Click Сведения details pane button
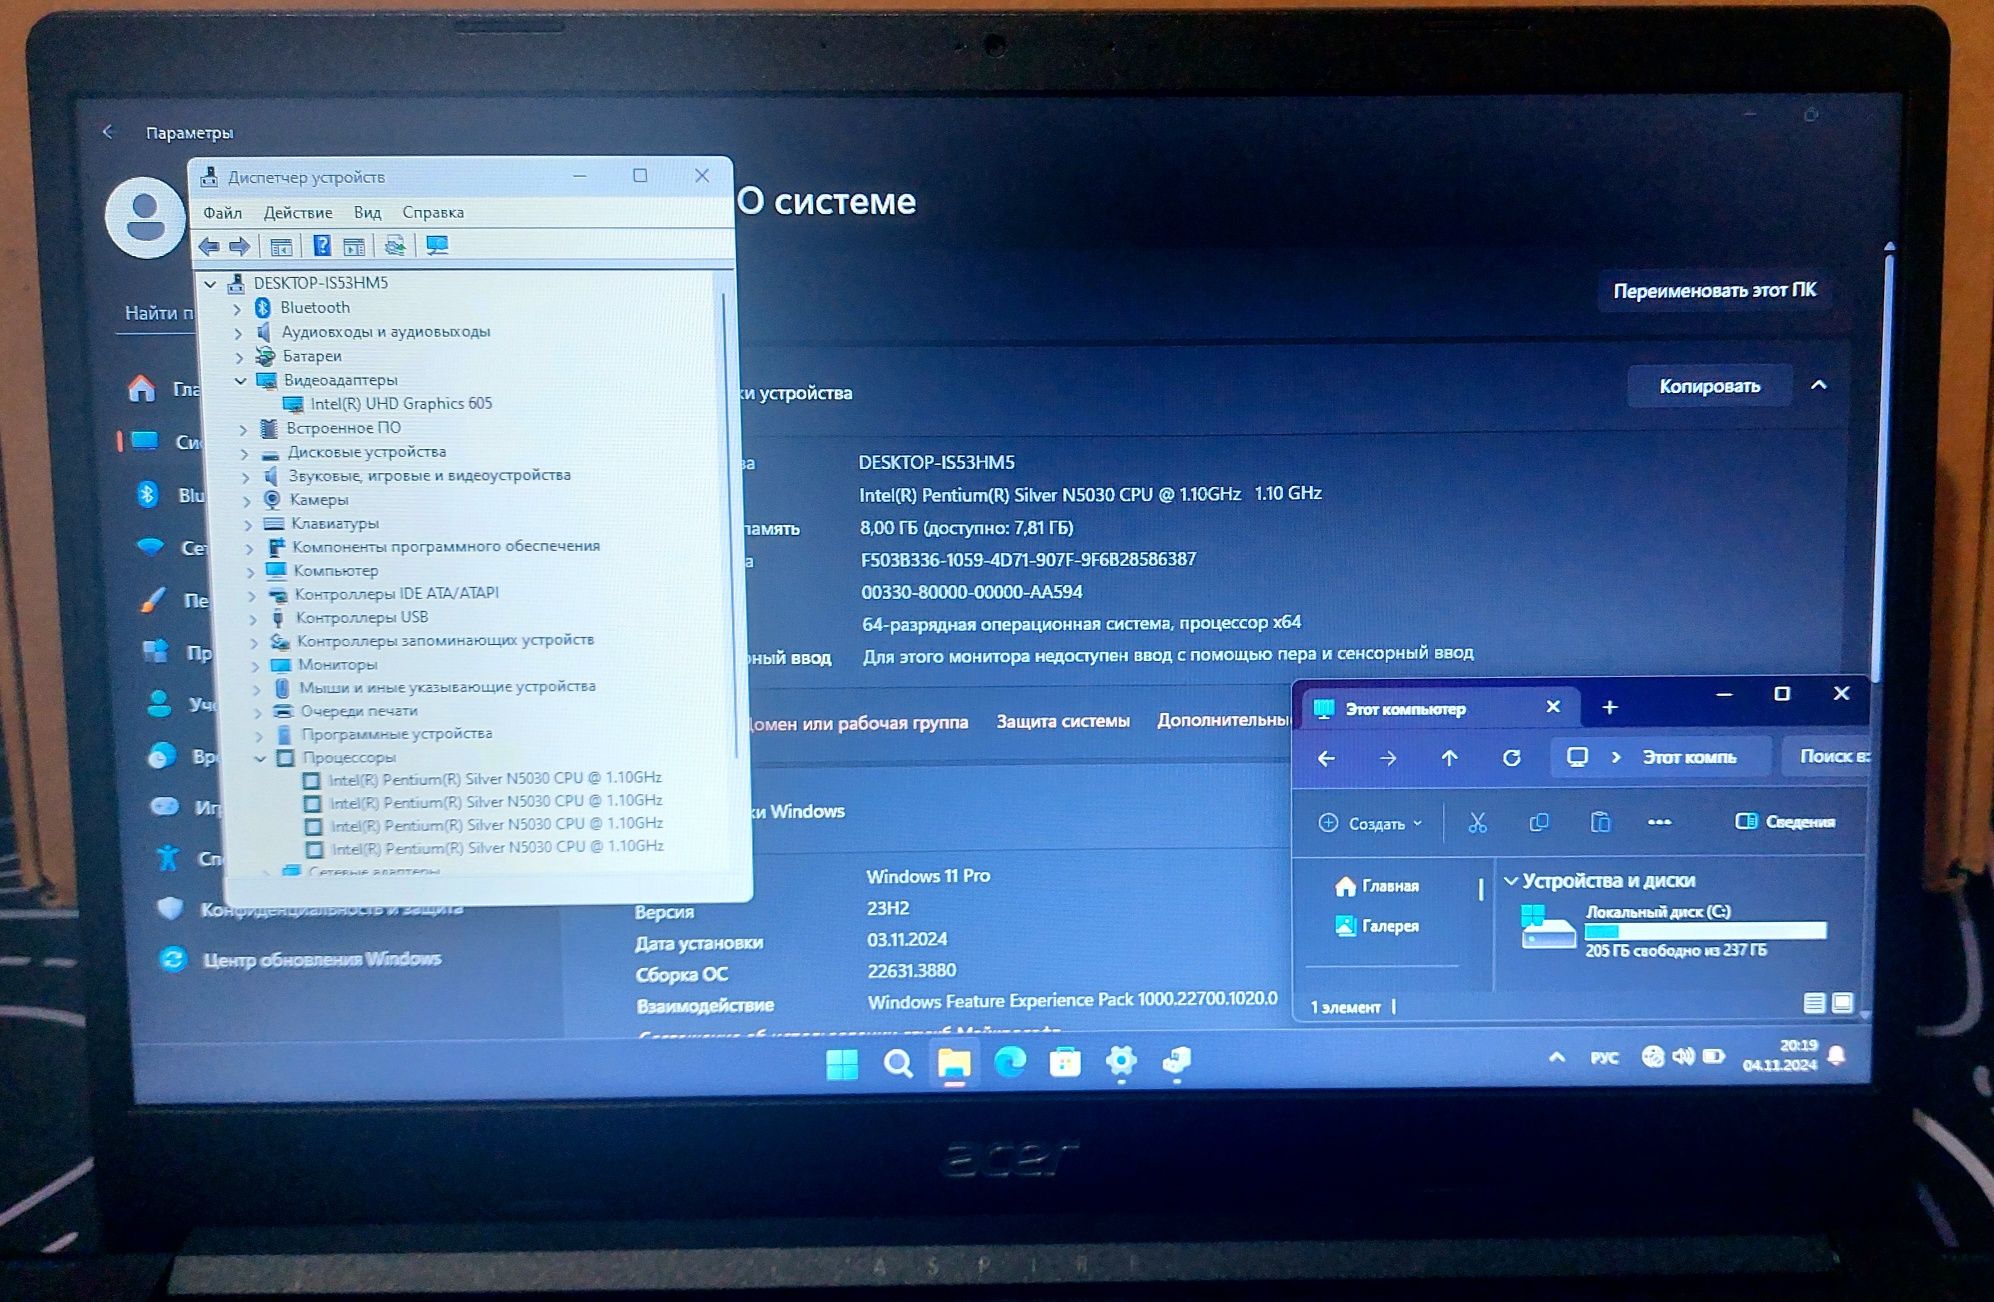Image resolution: width=1994 pixels, height=1302 pixels. [x=1785, y=822]
